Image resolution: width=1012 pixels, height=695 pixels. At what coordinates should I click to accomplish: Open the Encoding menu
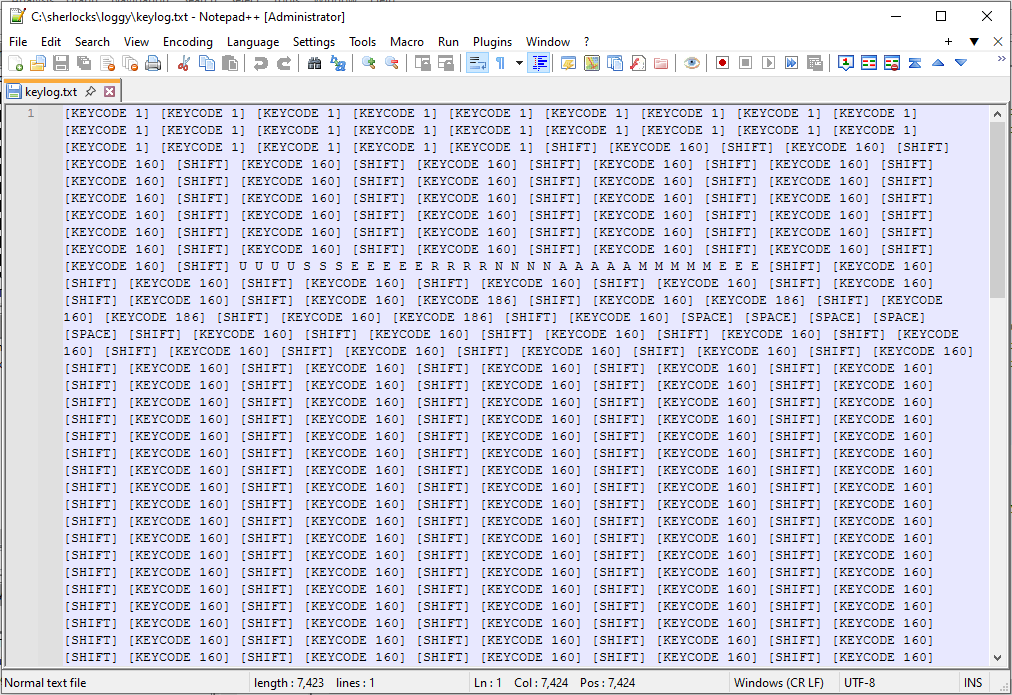(188, 42)
